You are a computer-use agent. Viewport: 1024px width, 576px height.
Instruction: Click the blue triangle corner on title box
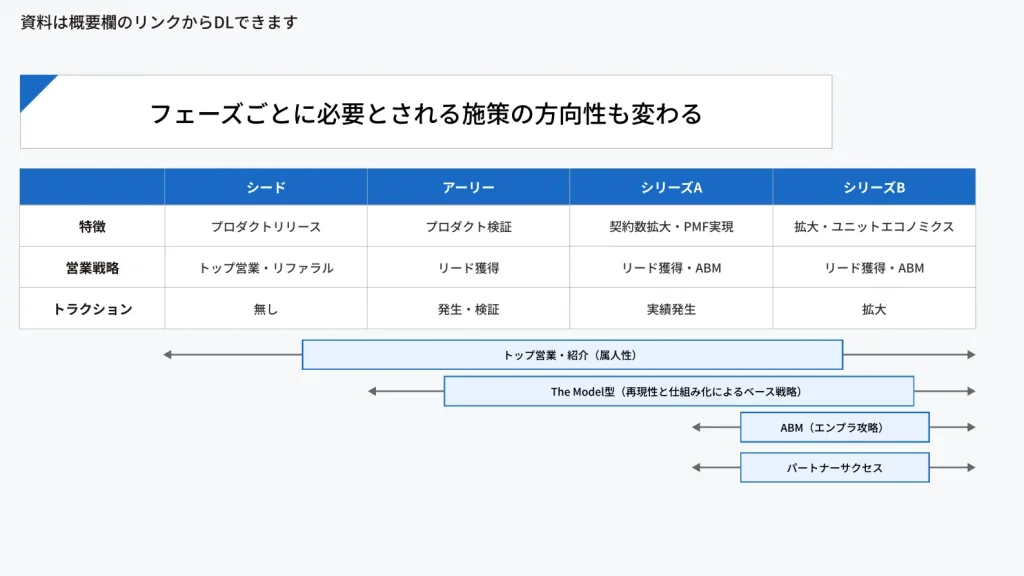(33, 87)
